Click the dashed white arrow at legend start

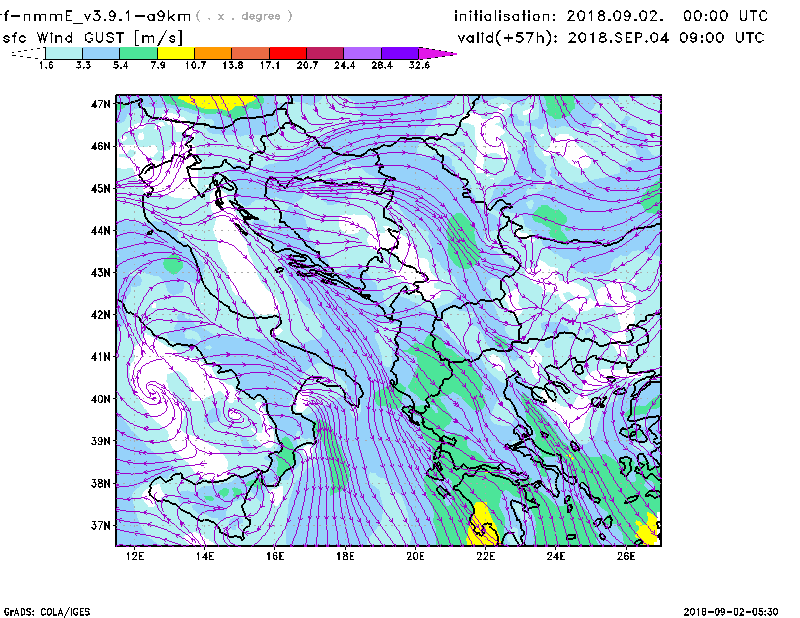pyautogui.click(x=28, y=53)
